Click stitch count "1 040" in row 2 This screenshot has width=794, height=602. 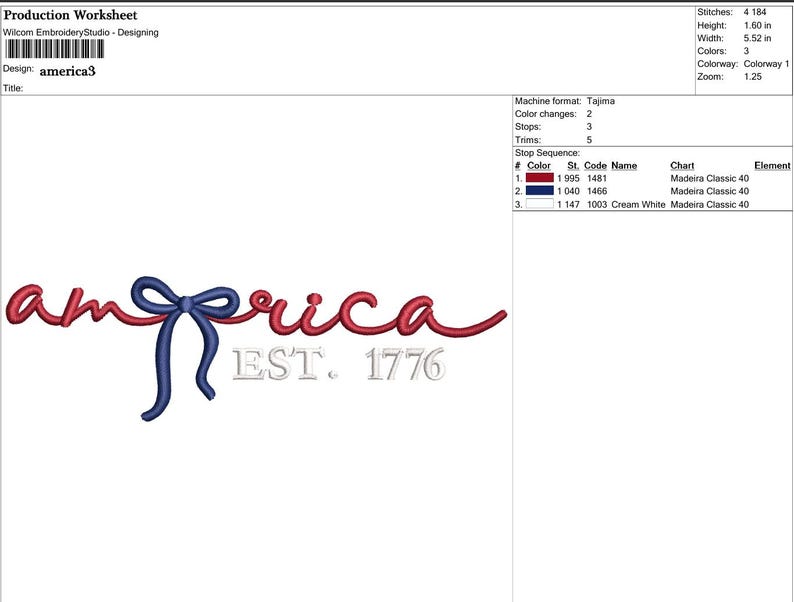pos(568,191)
